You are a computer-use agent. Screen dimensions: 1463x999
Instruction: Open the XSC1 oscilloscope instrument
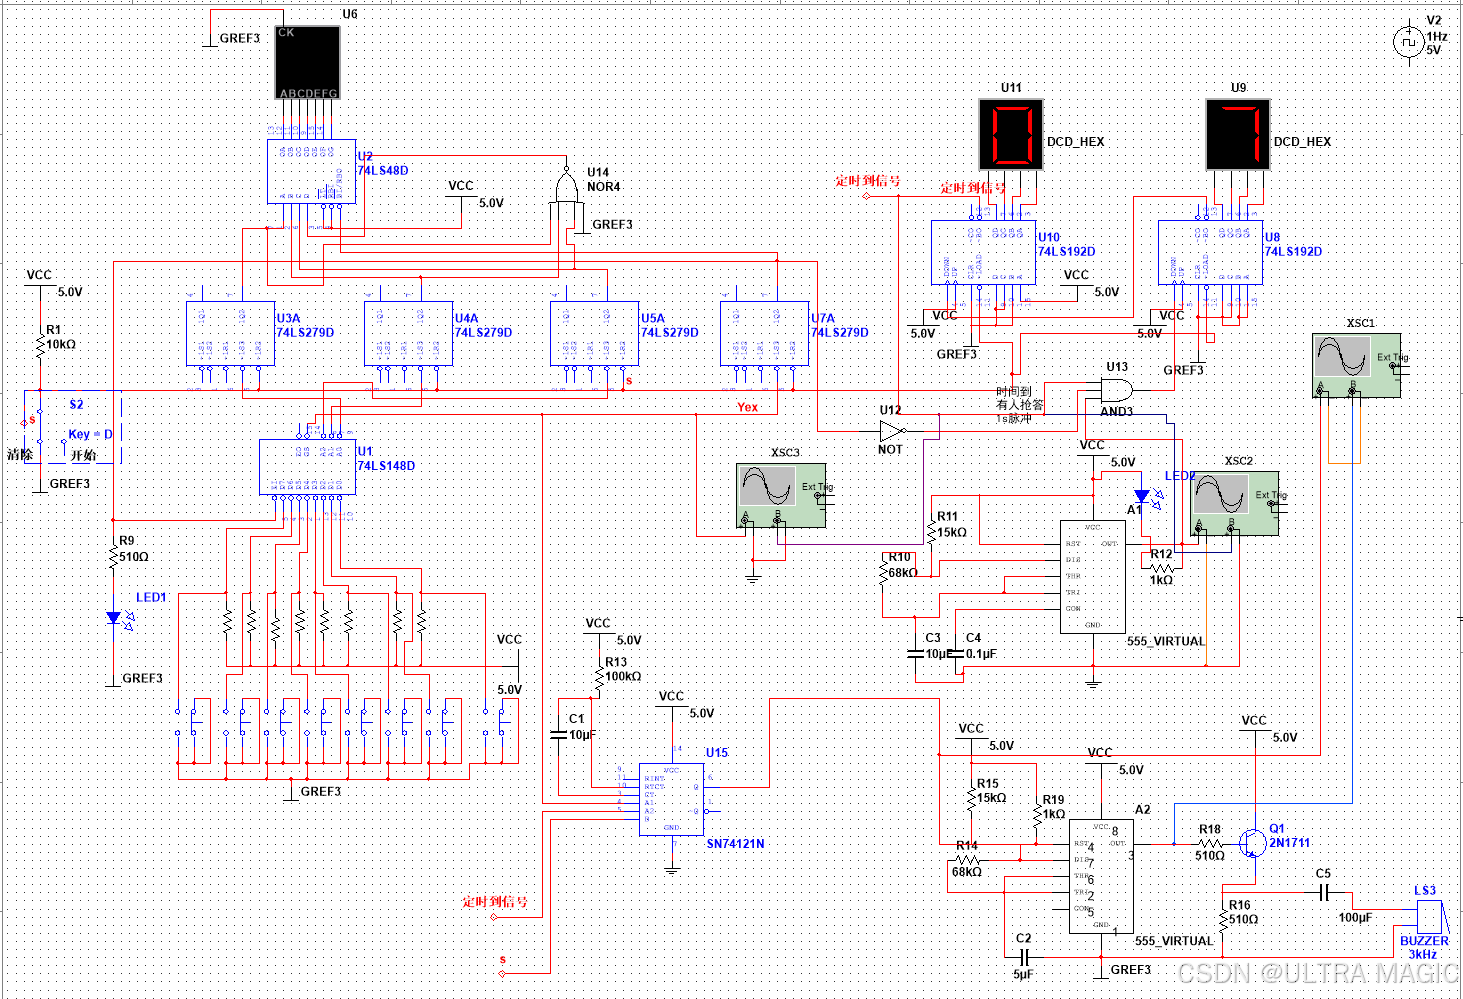(1356, 365)
